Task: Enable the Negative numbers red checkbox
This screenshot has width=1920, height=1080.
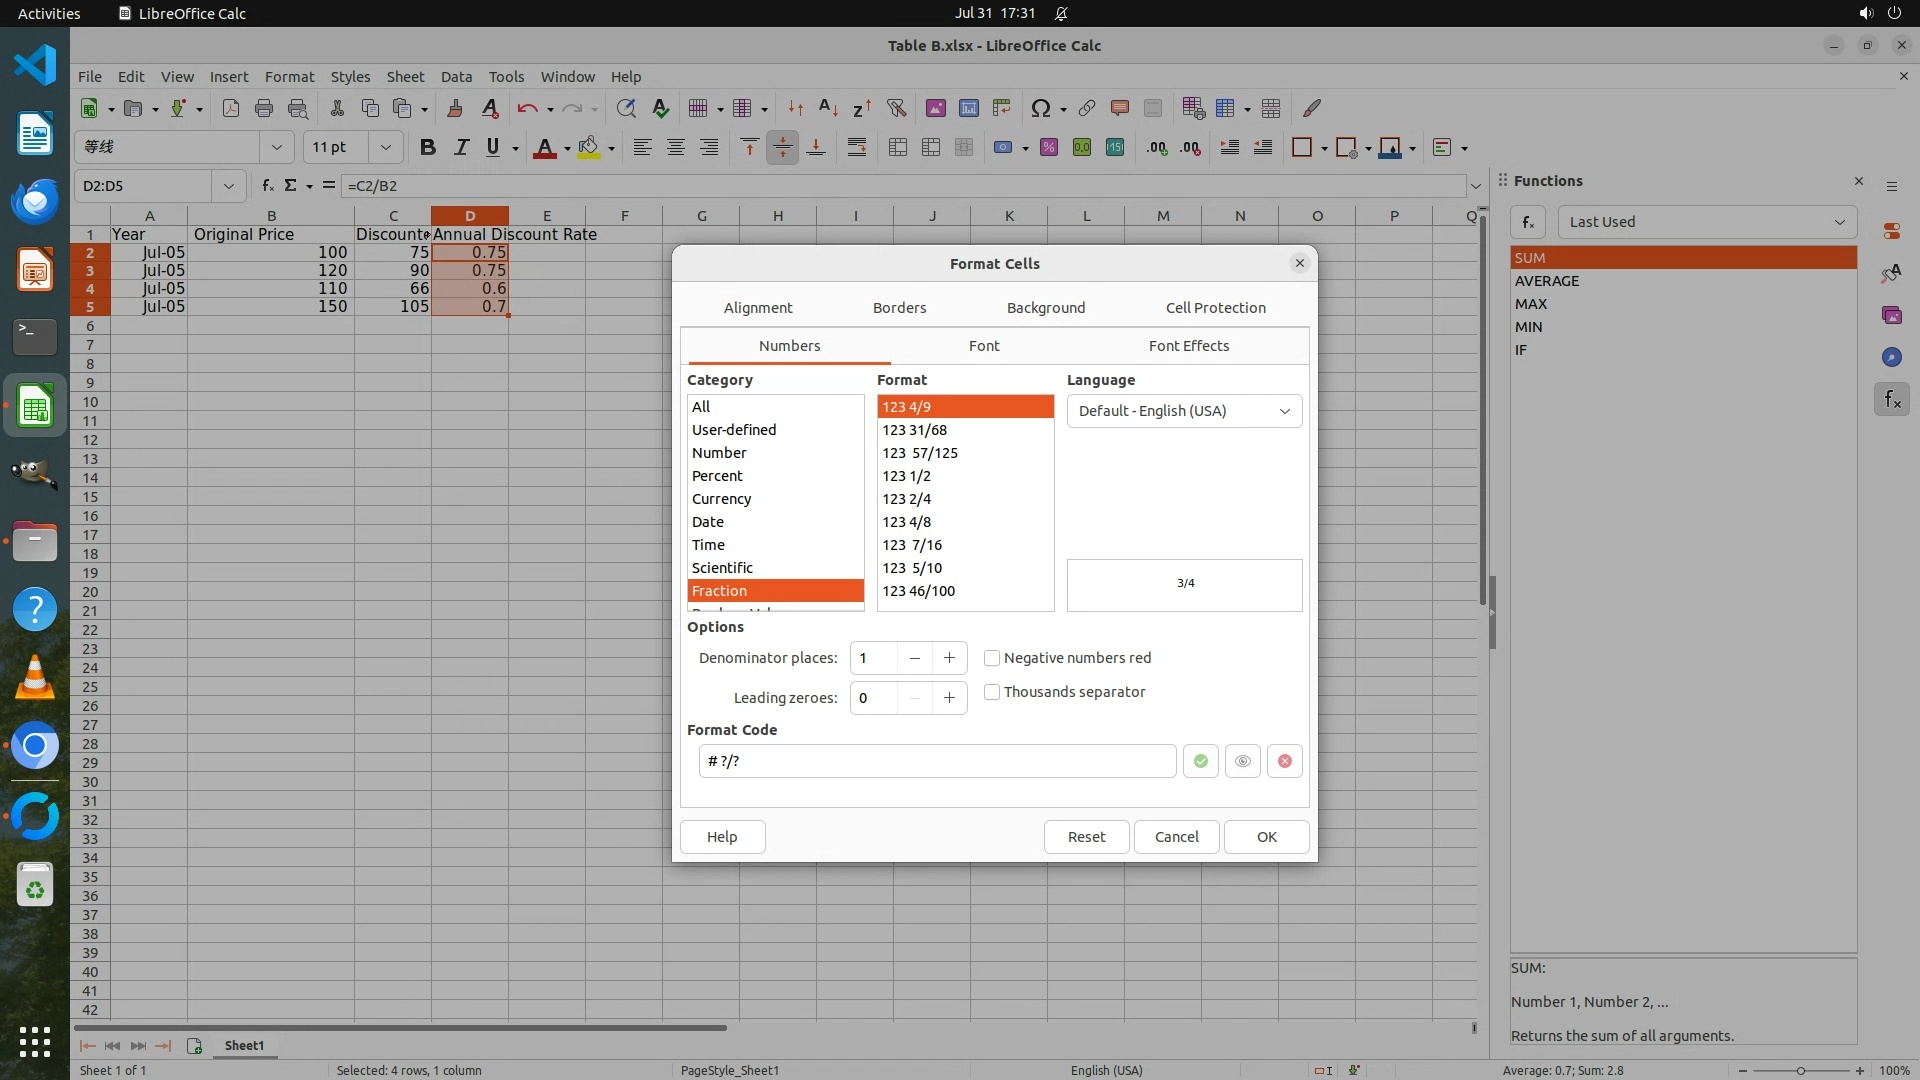Action: point(992,658)
